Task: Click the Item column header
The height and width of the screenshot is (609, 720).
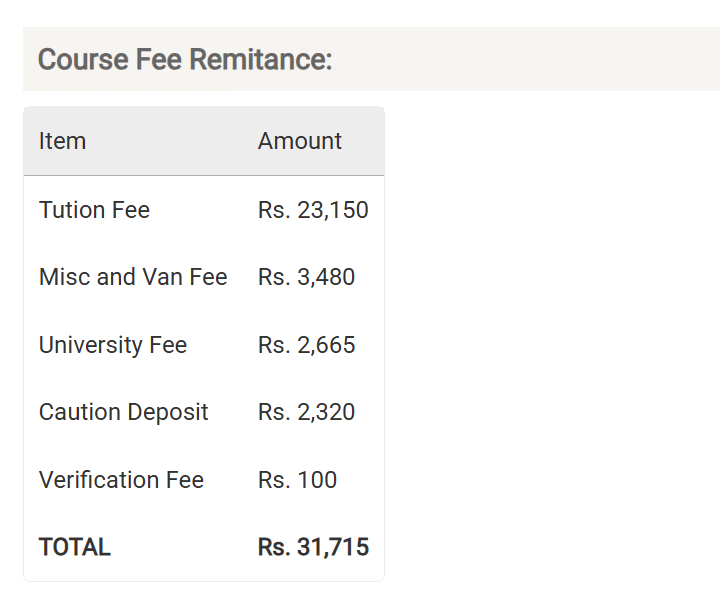Action: tap(62, 141)
